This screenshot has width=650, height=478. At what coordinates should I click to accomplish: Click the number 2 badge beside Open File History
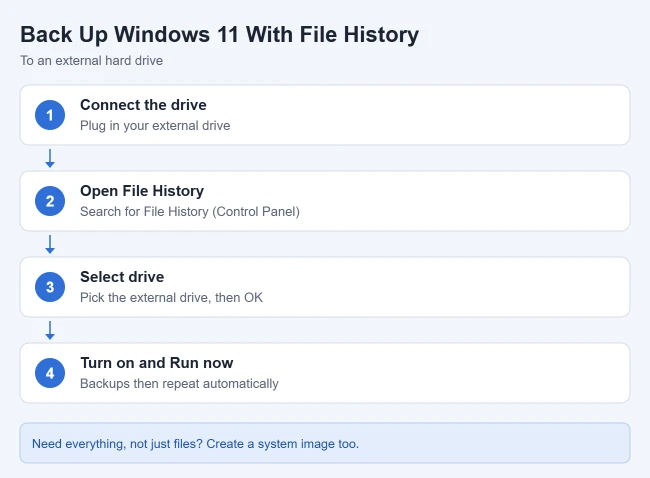click(x=50, y=201)
